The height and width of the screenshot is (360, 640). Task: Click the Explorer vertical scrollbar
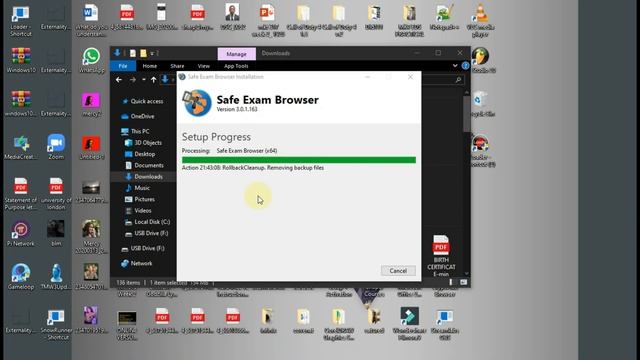[466, 114]
